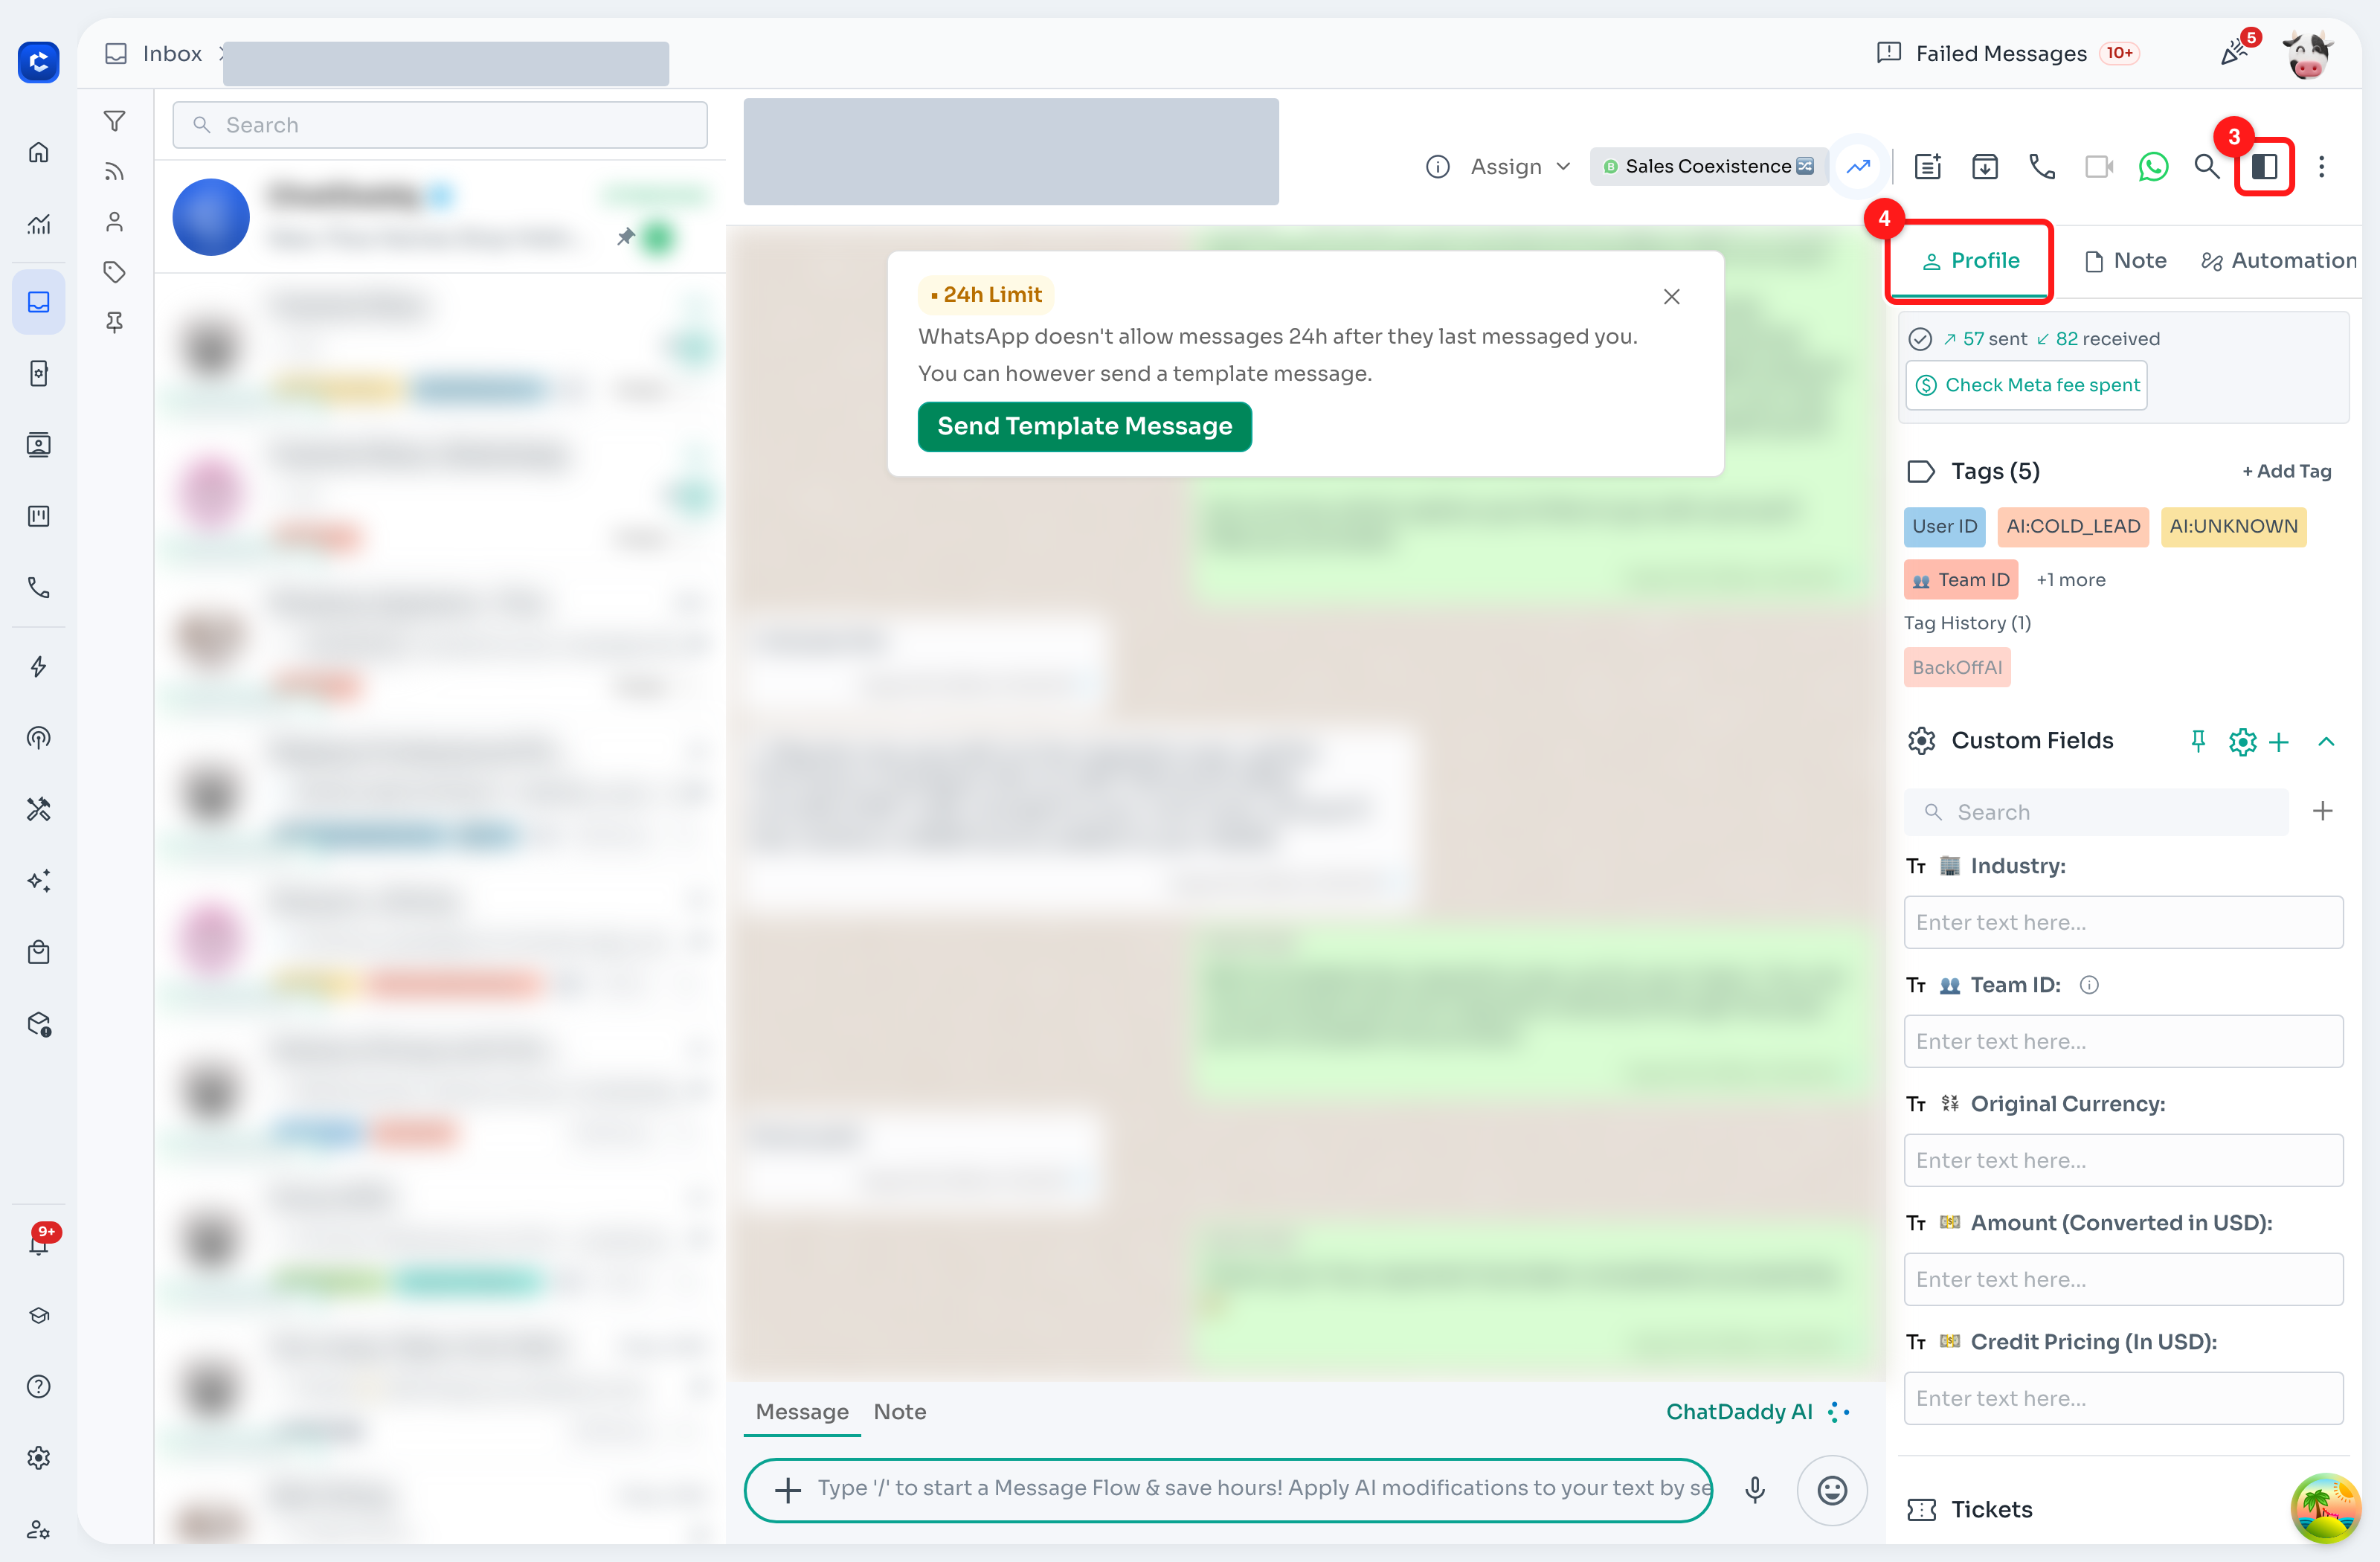The image size is (2380, 1562).
Task: Open the settings gear in left sidebar
Action: point(39,1458)
